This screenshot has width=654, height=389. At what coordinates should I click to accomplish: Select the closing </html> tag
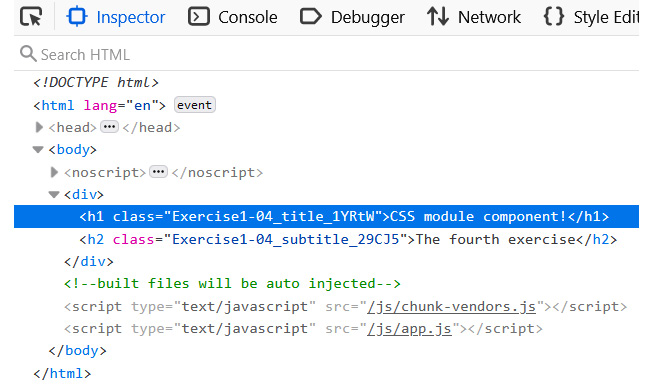click(62, 374)
